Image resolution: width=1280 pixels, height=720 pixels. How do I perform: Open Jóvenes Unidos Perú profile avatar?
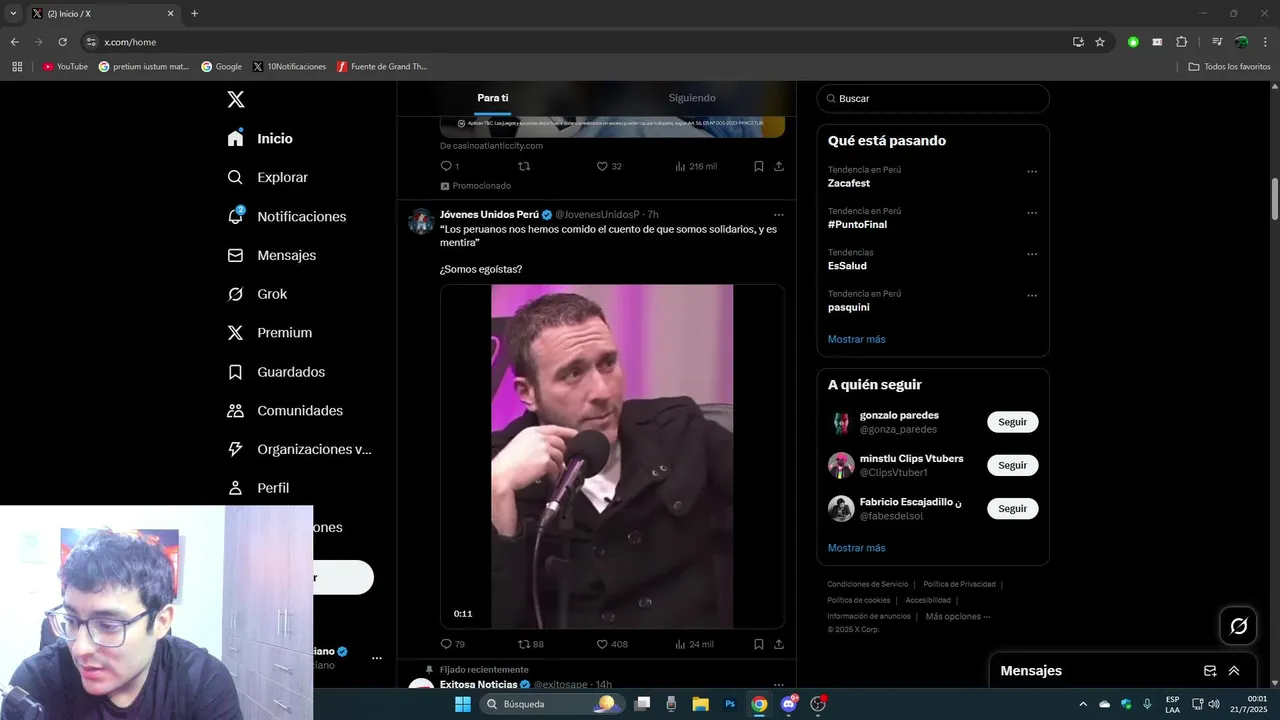[x=421, y=221]
